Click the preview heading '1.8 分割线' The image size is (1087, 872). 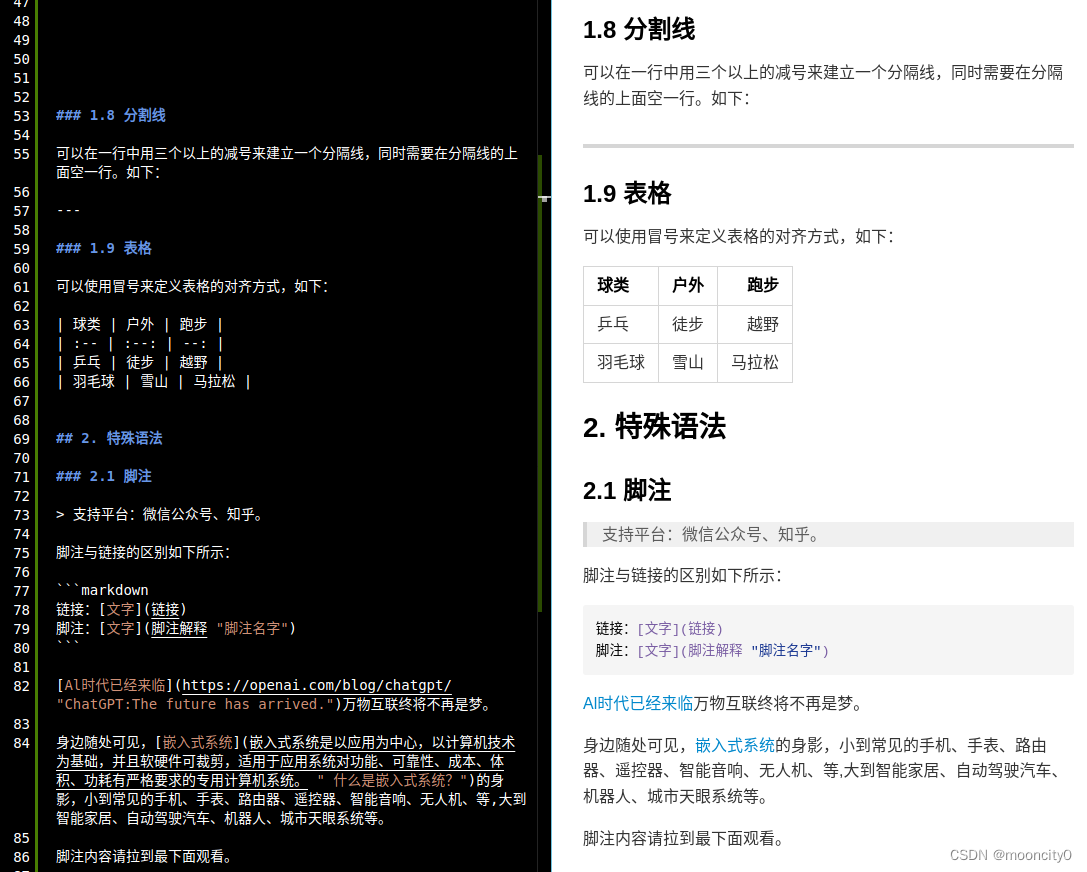[x=638, y=30]
